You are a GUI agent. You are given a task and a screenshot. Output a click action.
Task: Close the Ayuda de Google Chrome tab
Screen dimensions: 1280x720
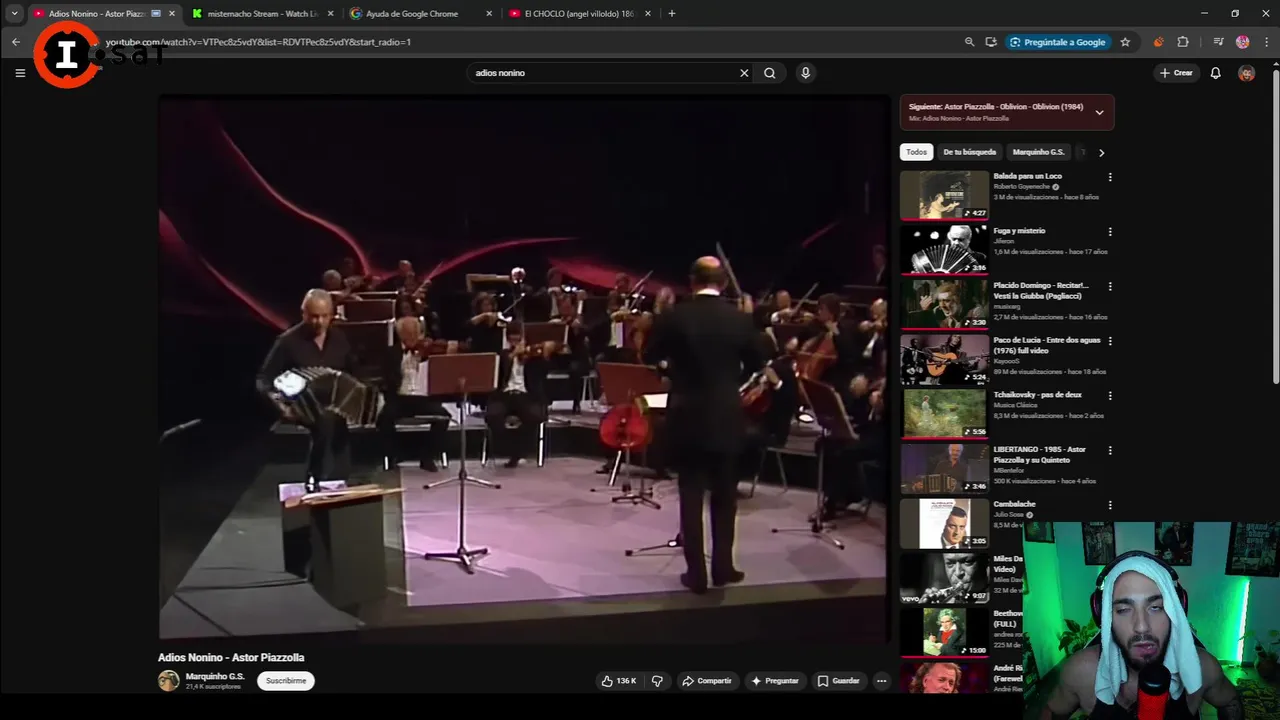tap(489, 14)
